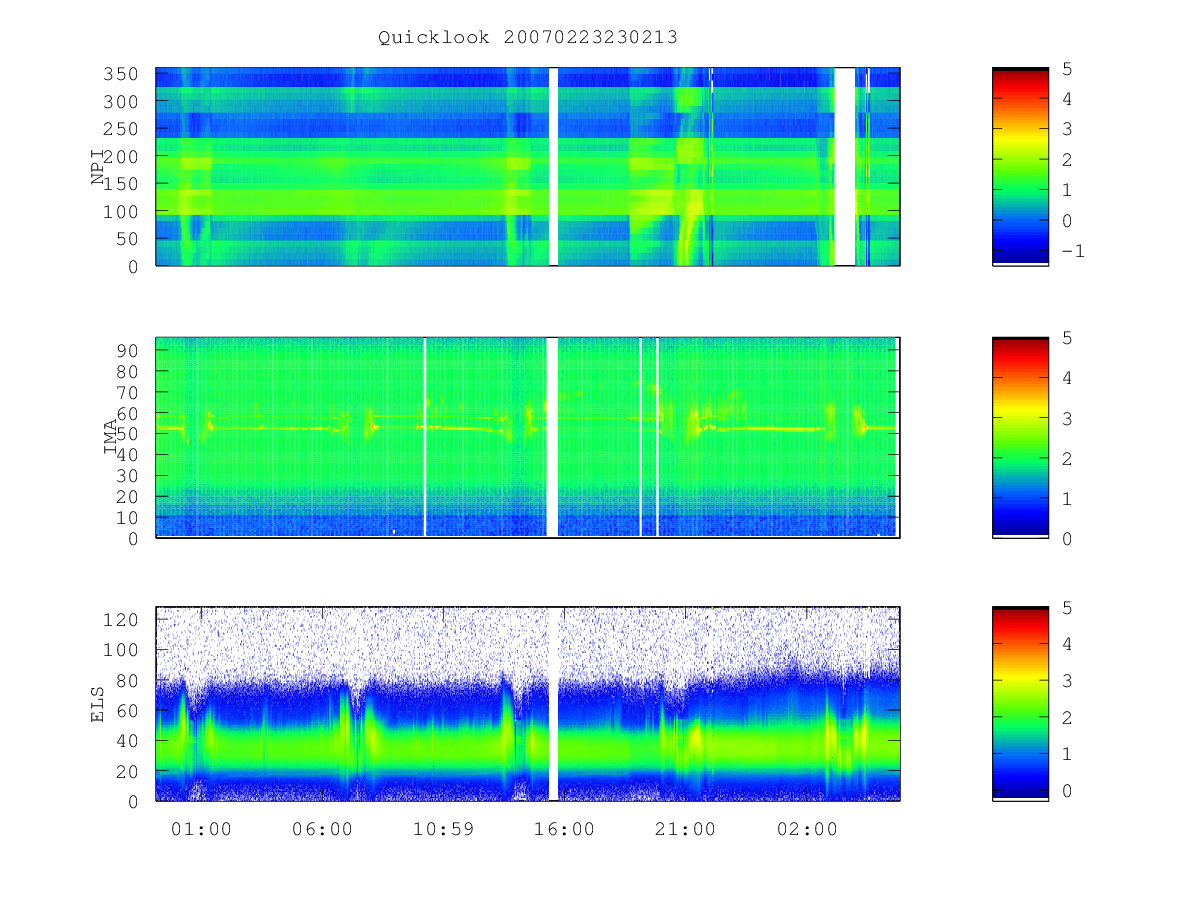The width and height of the screenshot is (1200, 900).
Task: Select the 10:59 time tick label
Action: pos(444,830)
